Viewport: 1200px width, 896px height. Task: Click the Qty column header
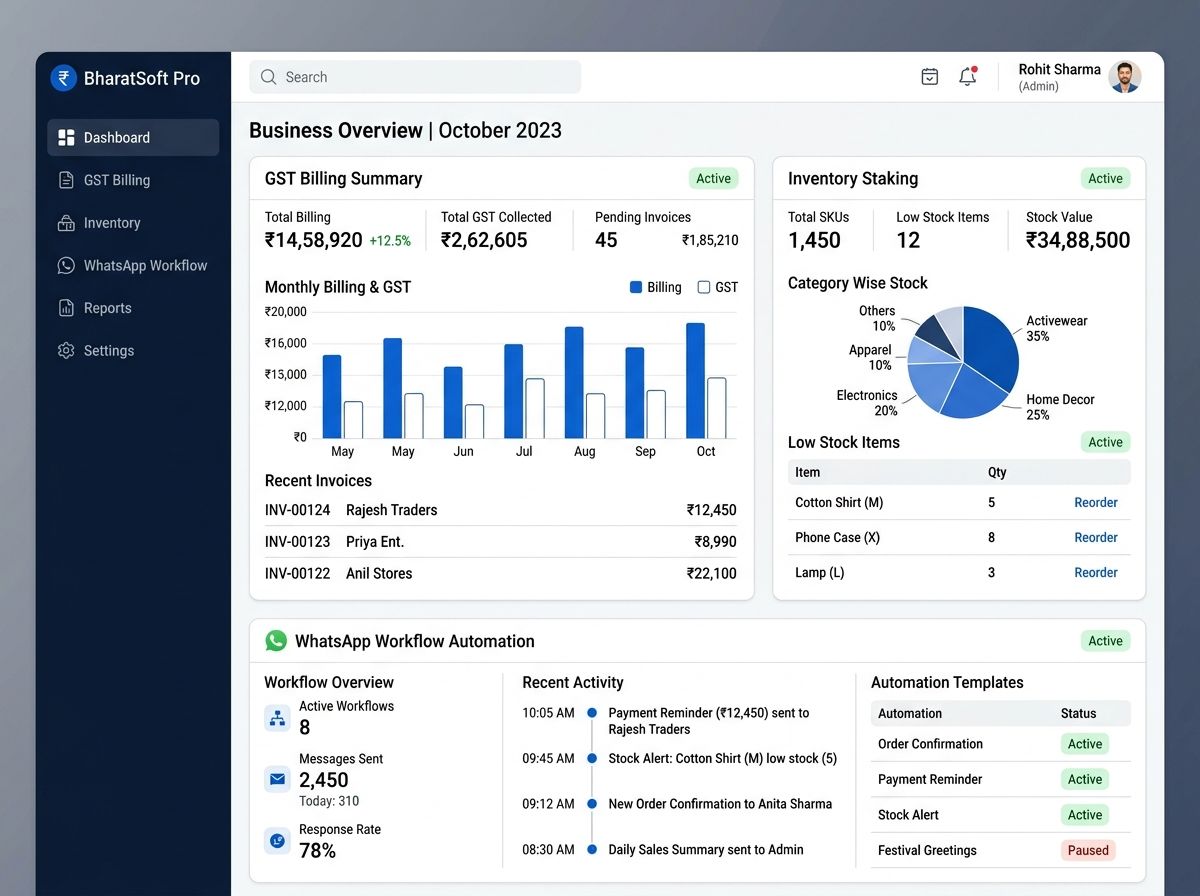pos(997,472)
